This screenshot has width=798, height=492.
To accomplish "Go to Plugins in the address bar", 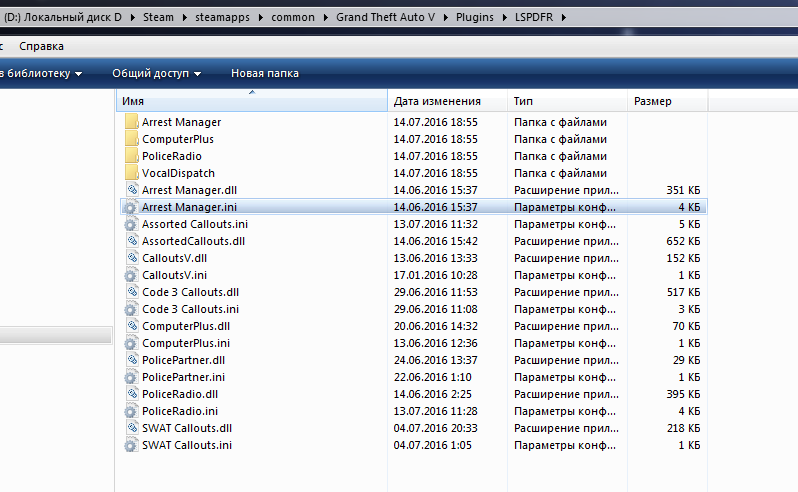I will coord(475,17).
